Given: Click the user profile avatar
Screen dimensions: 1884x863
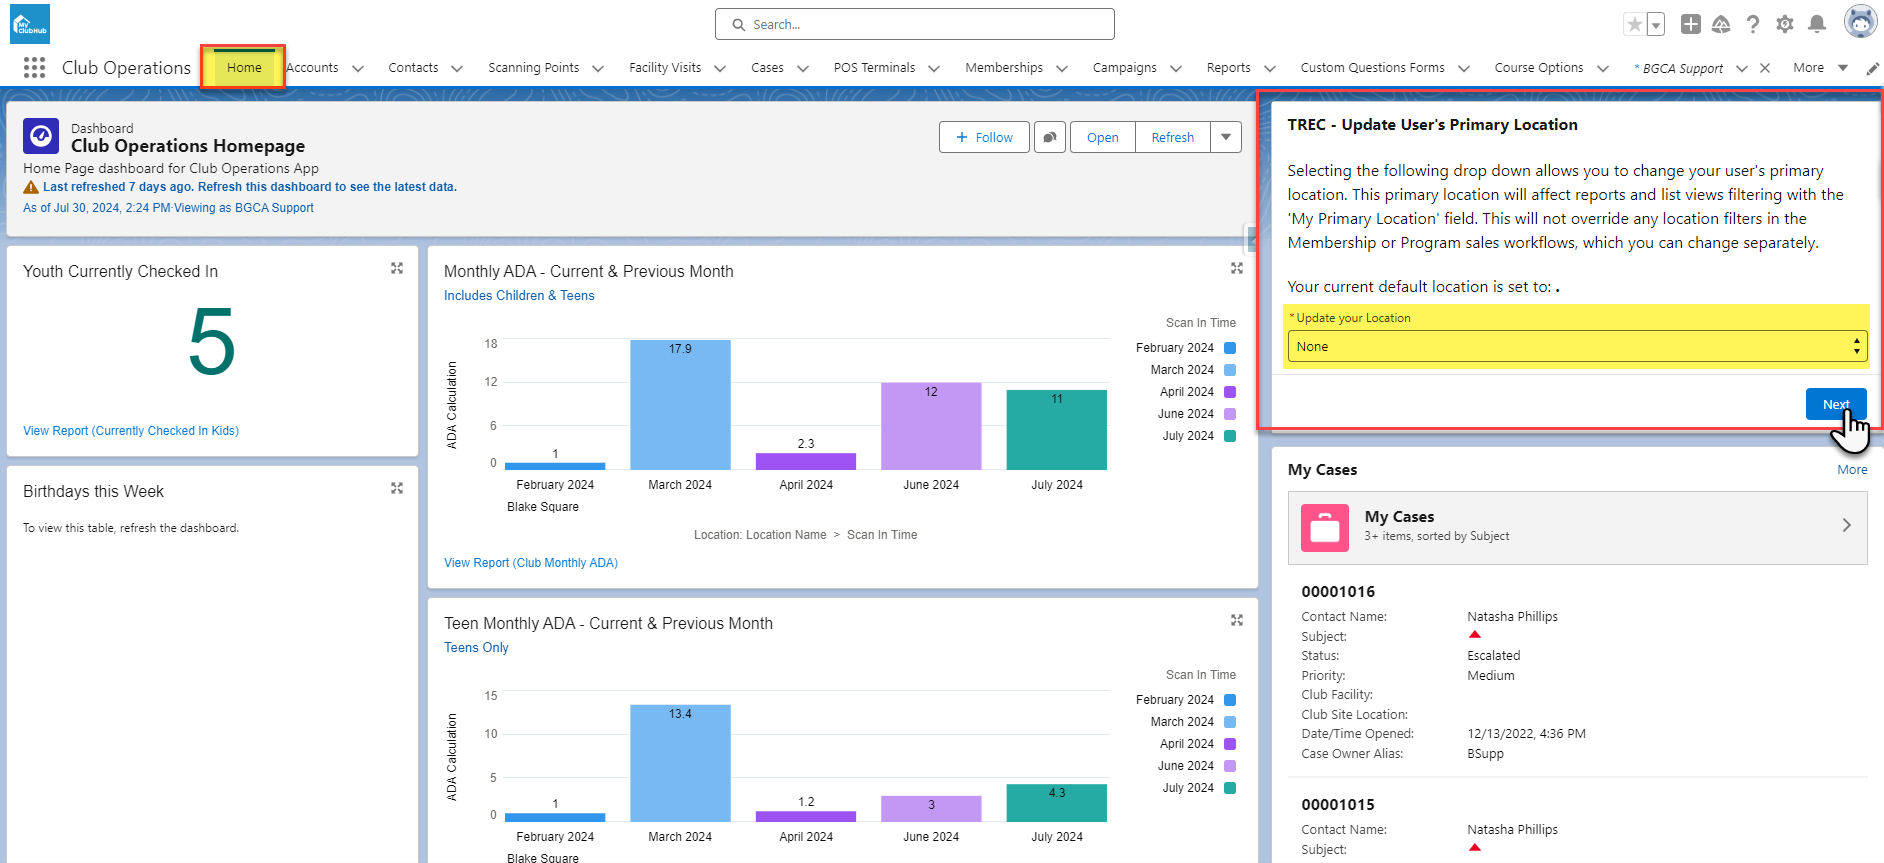Looking at the screenshot, I should 1859,22.
